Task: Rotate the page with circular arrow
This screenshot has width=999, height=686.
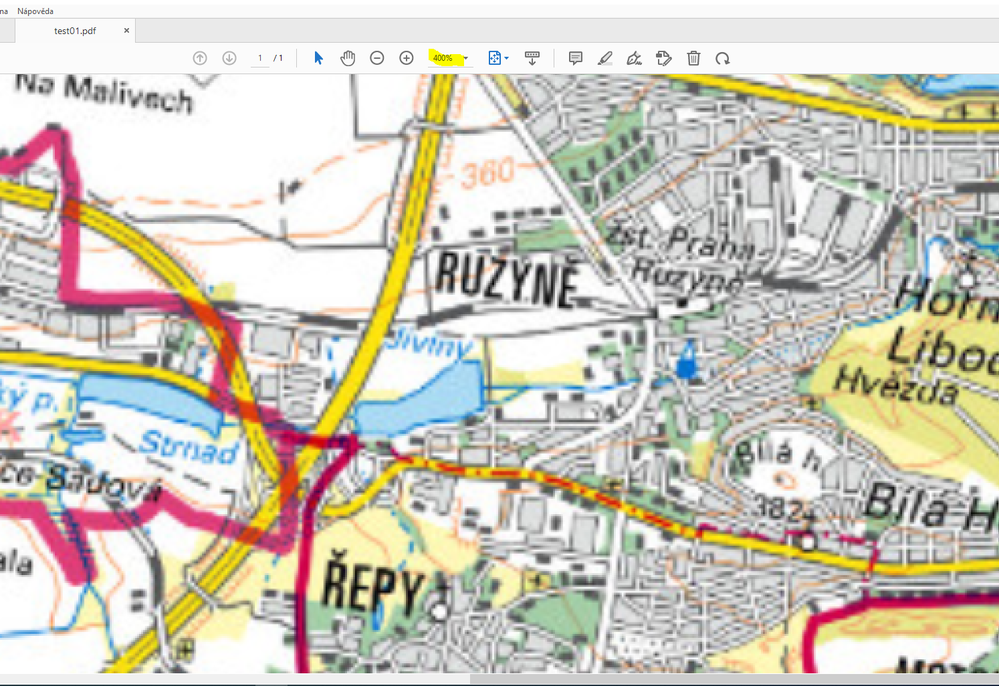Action: coord(722,58)
